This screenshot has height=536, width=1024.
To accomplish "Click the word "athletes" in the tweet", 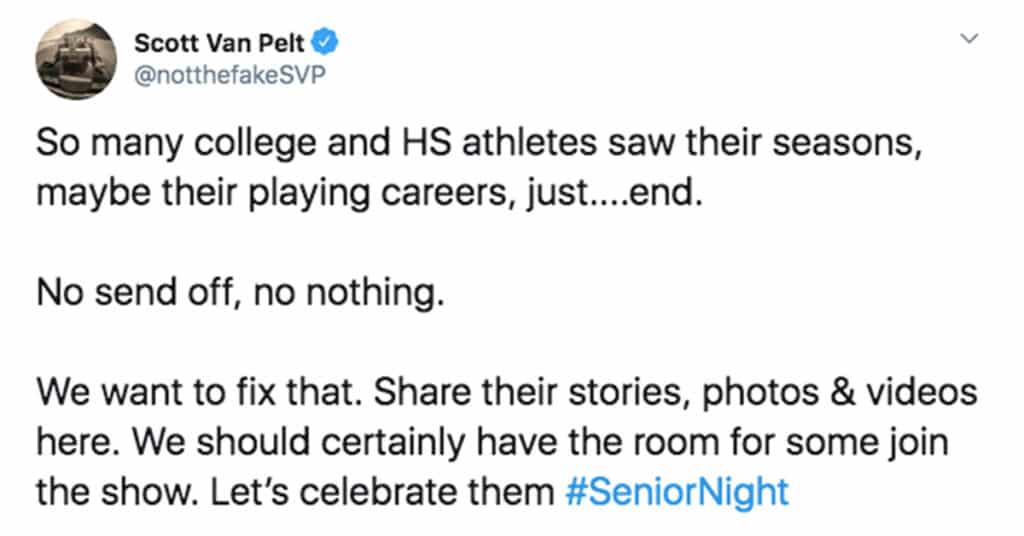I will (529, 143).
